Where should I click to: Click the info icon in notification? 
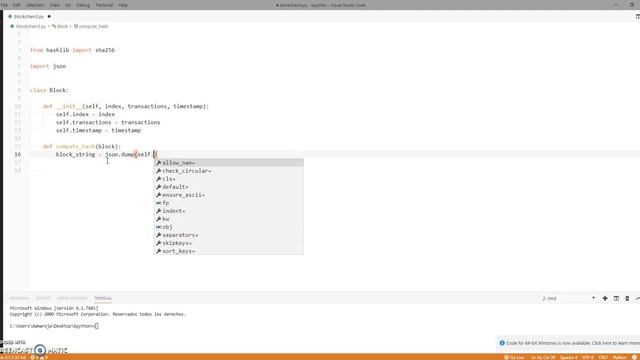click(x=502, y=343)
